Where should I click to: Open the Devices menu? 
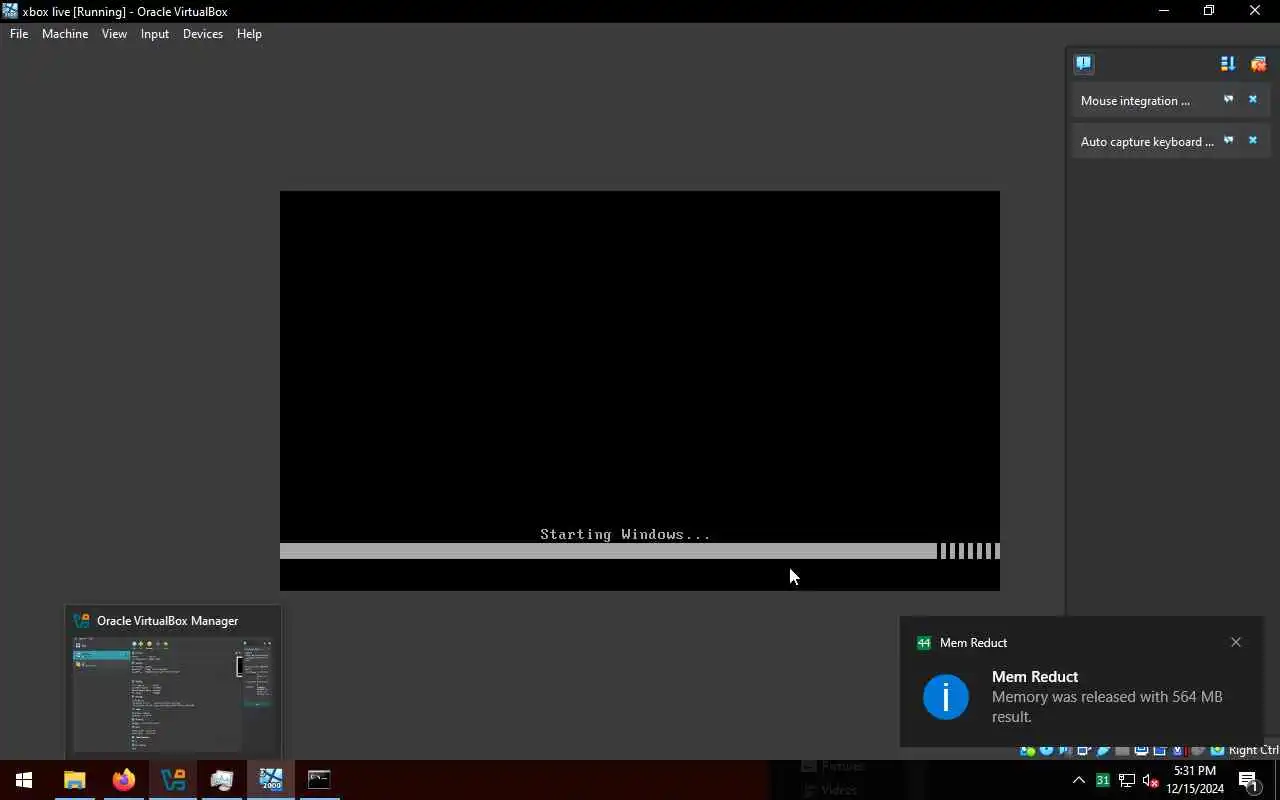tap(203, 34)
